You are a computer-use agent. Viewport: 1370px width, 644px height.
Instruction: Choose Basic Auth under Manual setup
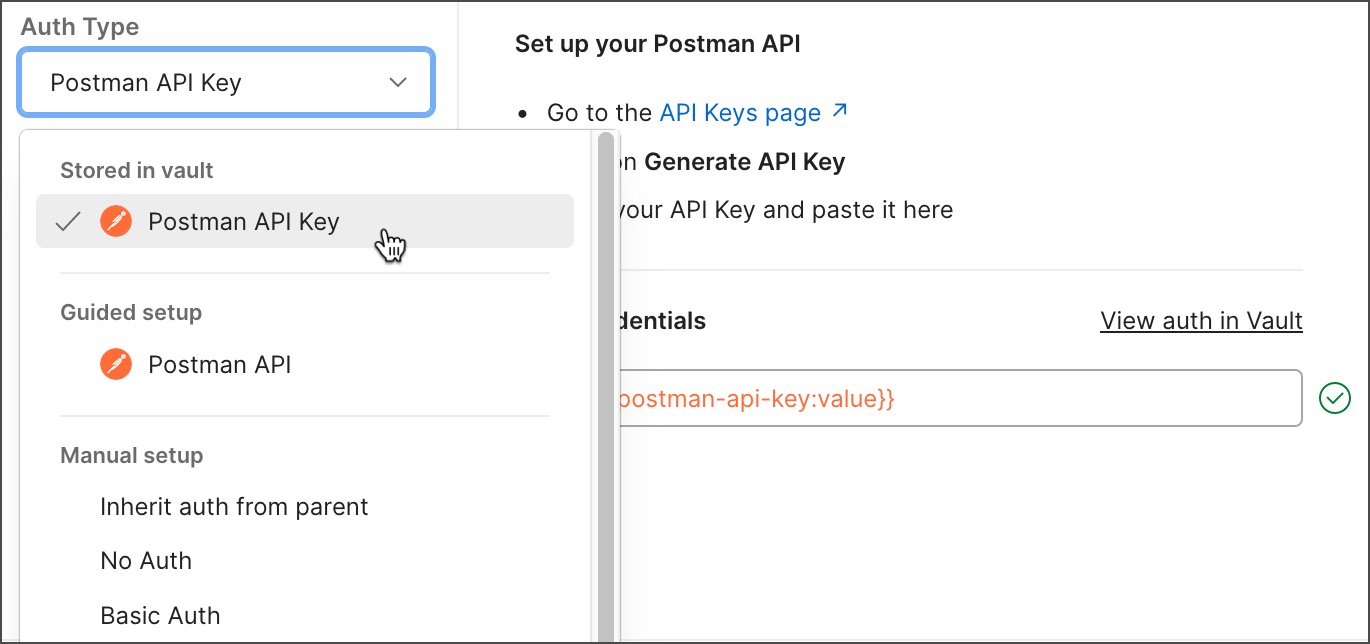coord(160,616)
